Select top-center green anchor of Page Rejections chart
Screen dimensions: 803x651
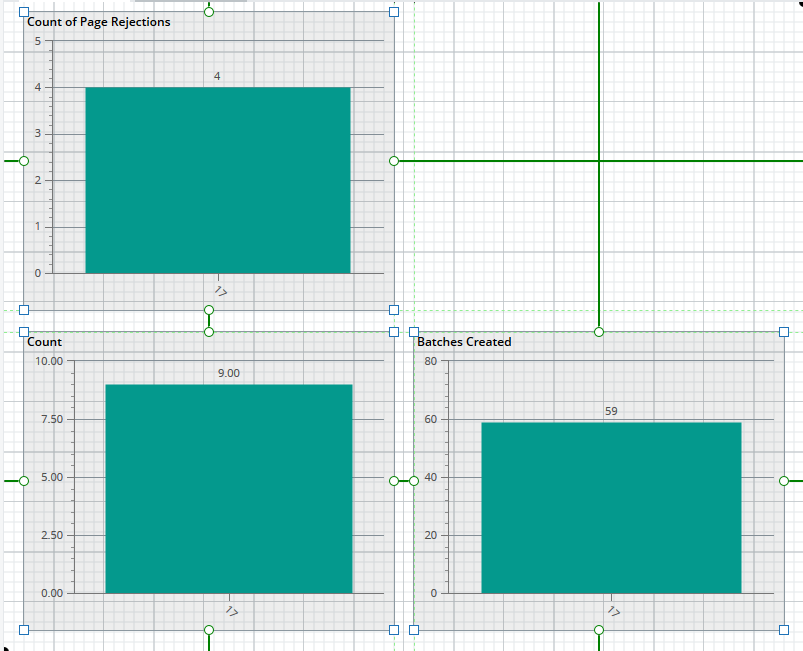(209, 12)
